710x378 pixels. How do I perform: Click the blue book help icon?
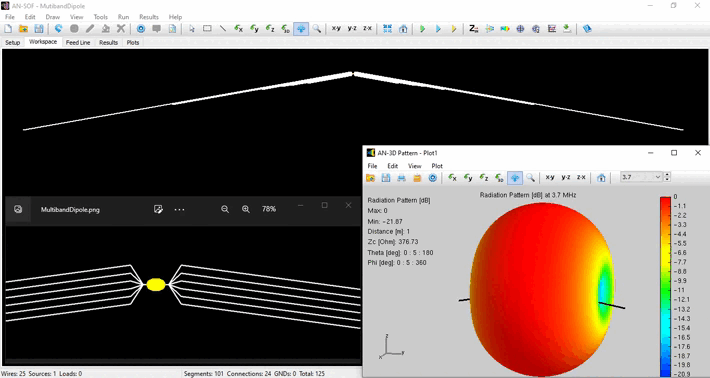pyautogui.click(x=587, y=29)
